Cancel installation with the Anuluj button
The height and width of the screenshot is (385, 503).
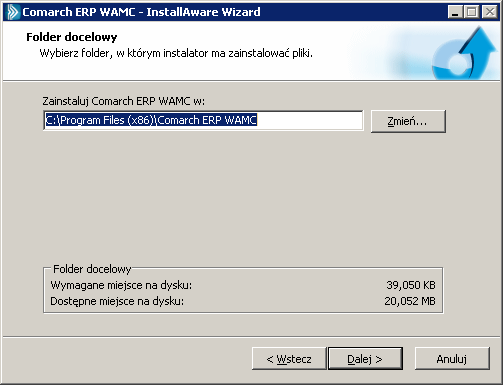pyautogui.click(x=452, y=359)
